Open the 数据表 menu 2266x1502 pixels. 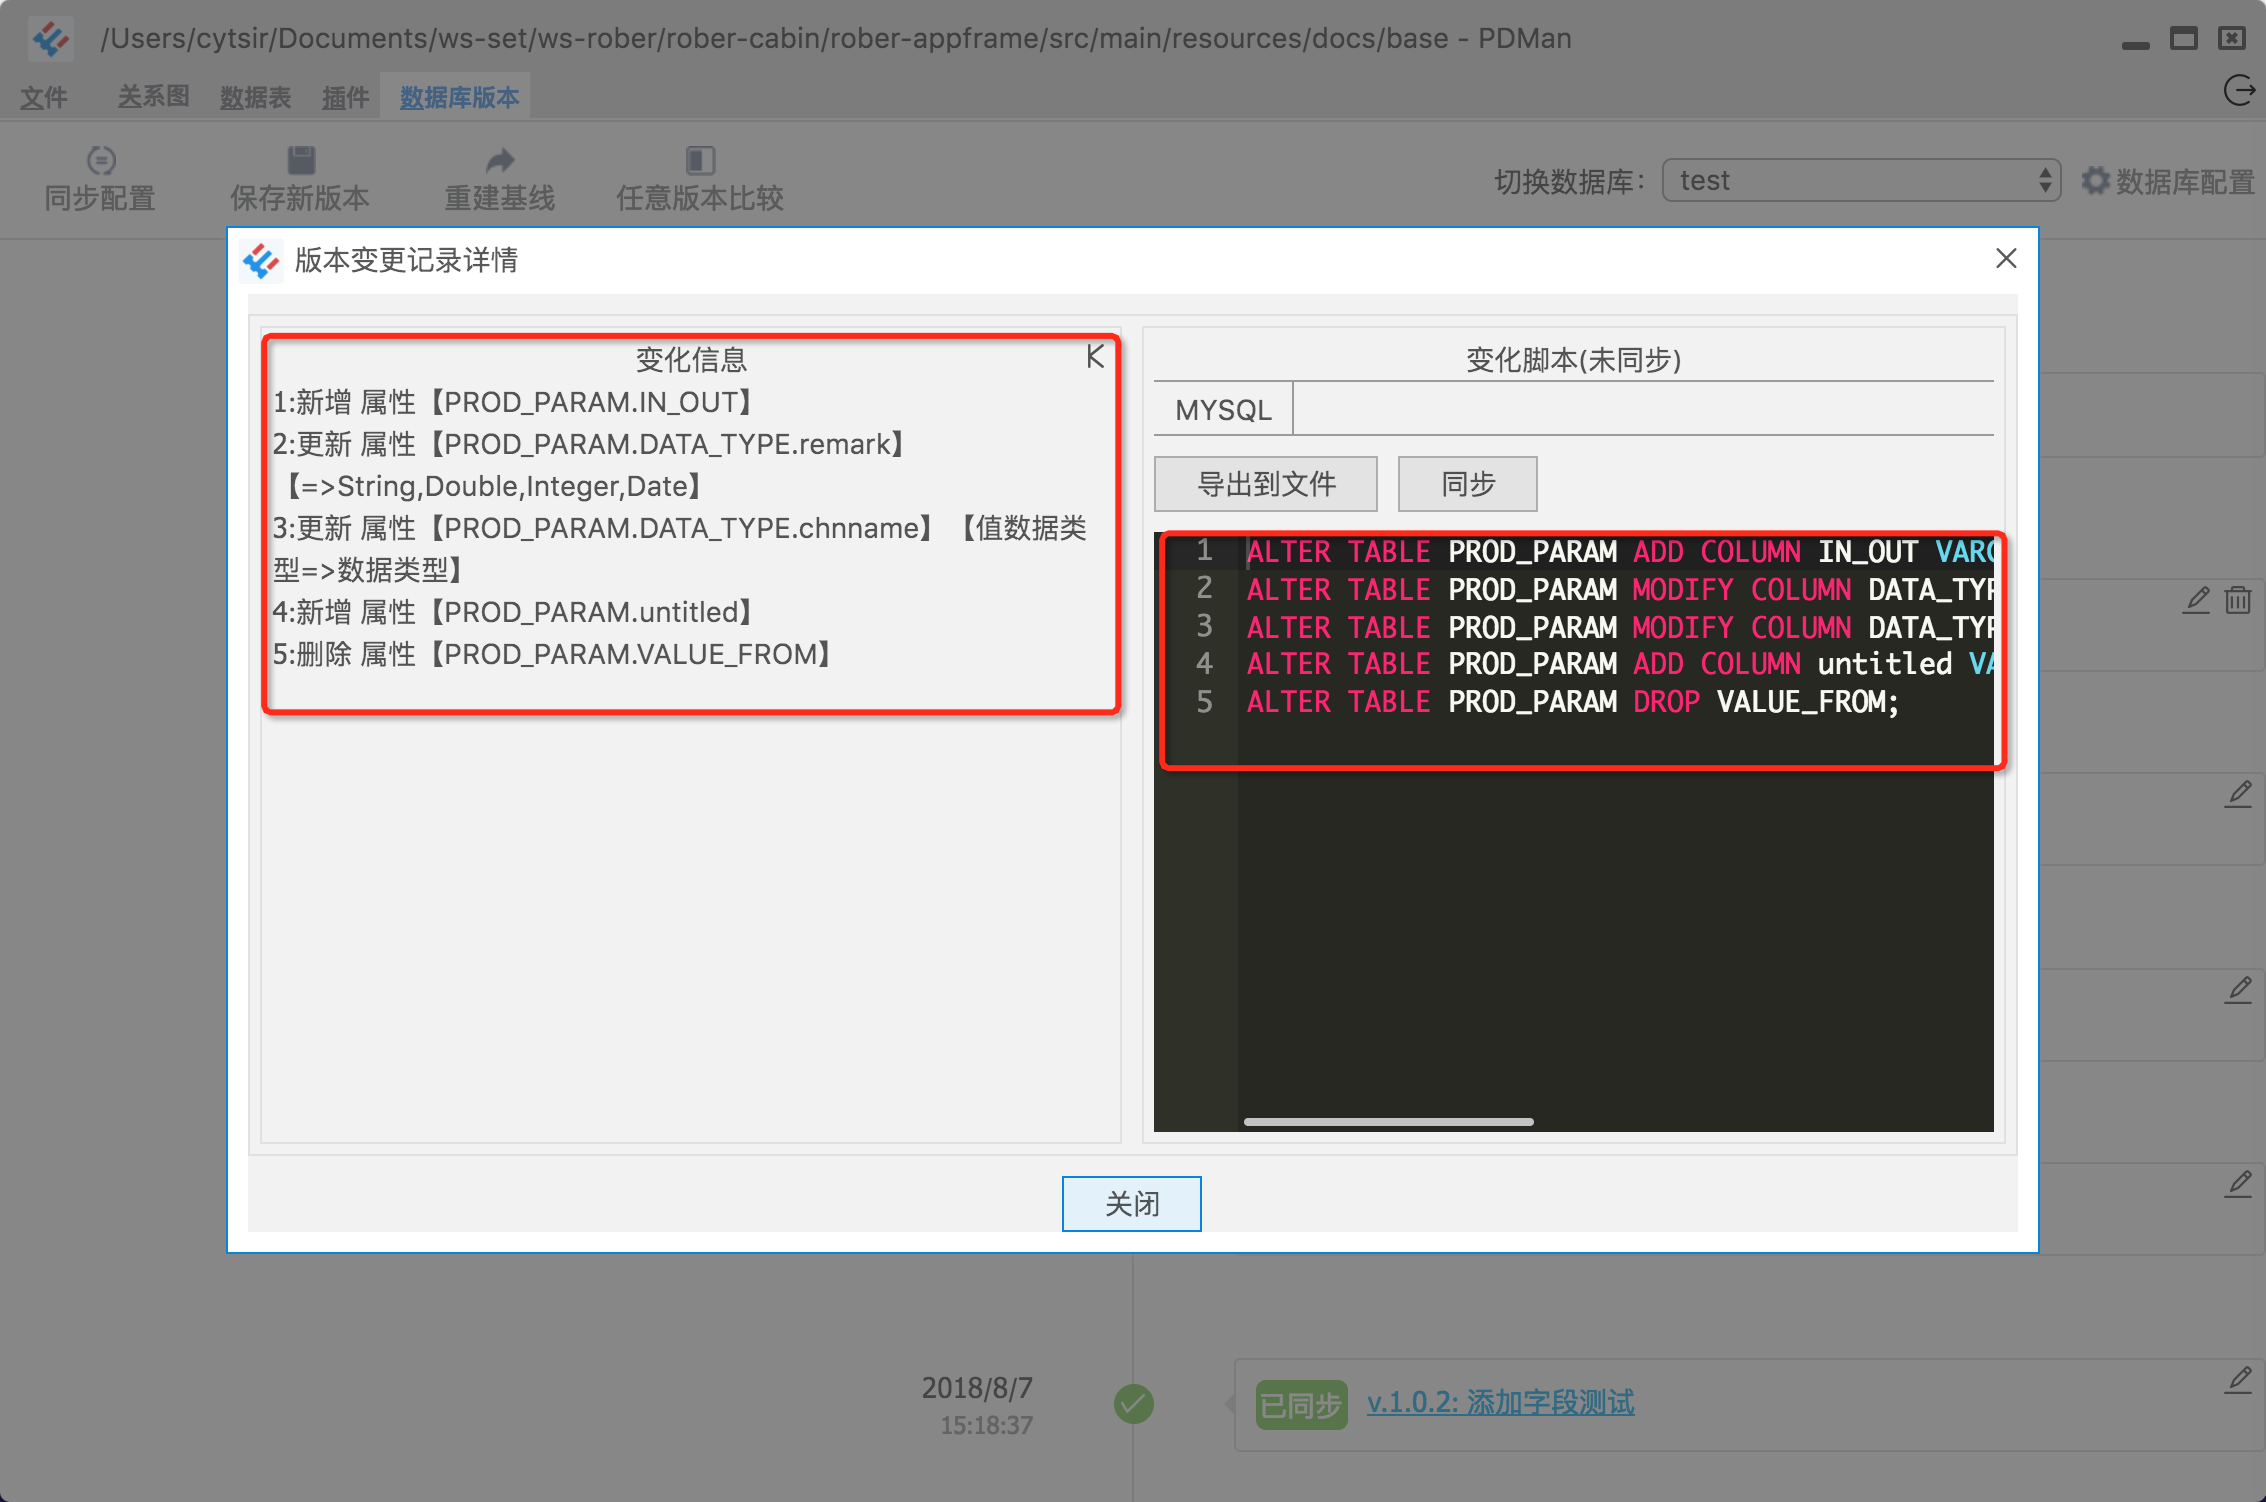pos(255,97)
